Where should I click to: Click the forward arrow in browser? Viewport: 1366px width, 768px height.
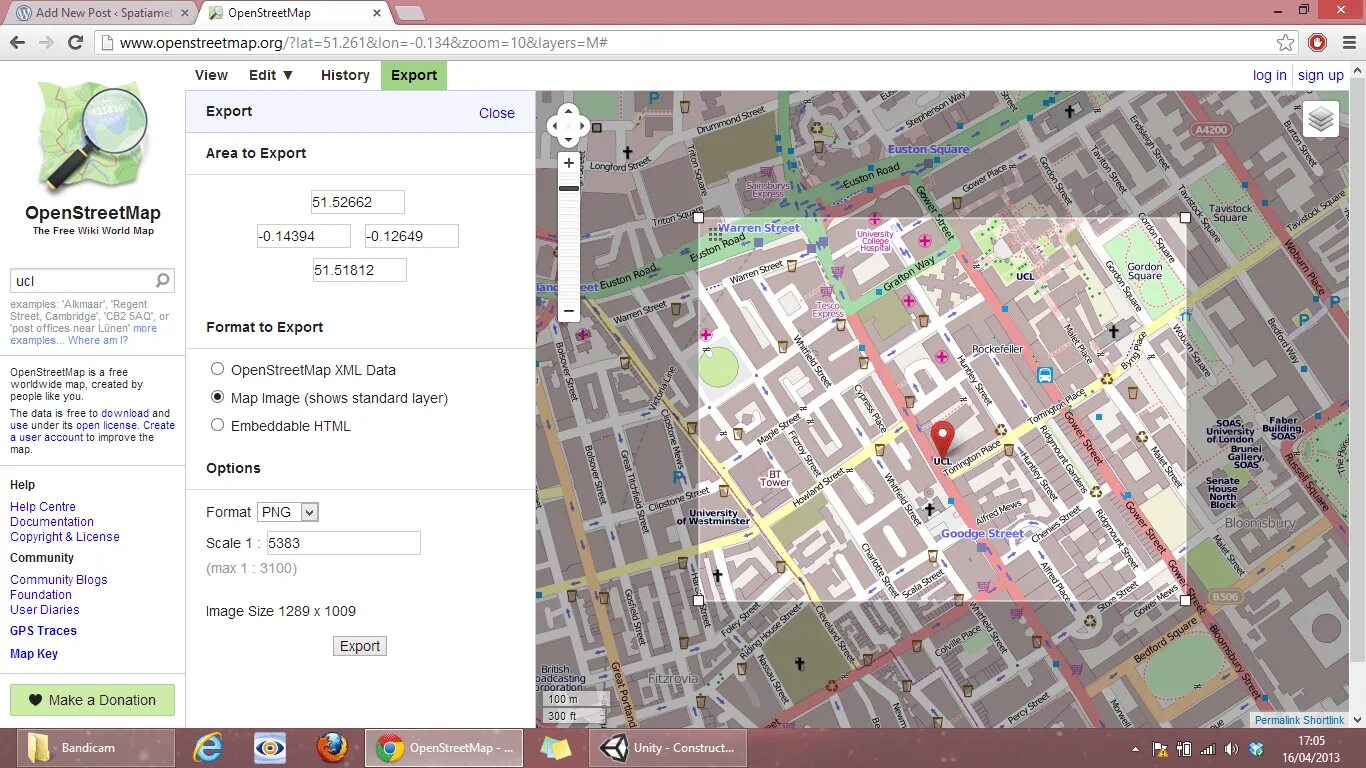click(46, 43)
